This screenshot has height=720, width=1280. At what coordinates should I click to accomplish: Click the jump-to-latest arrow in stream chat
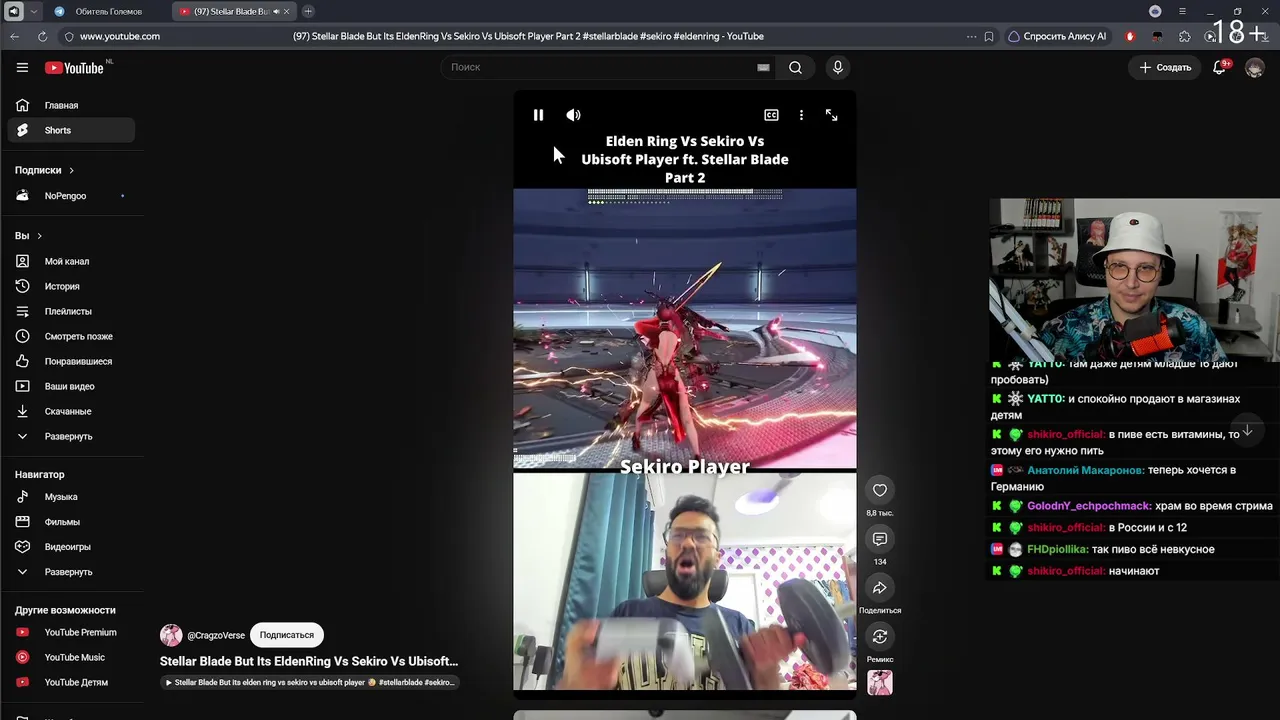tap(1247, 430)
